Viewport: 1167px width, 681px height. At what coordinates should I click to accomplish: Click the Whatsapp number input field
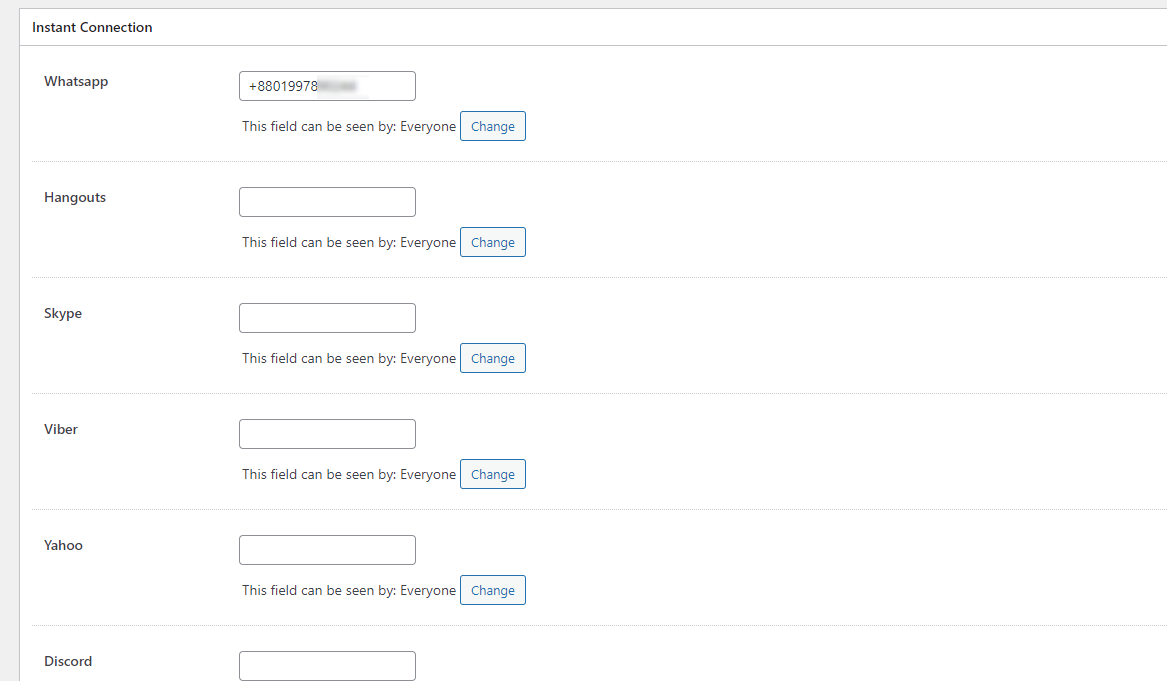[327, 86]
